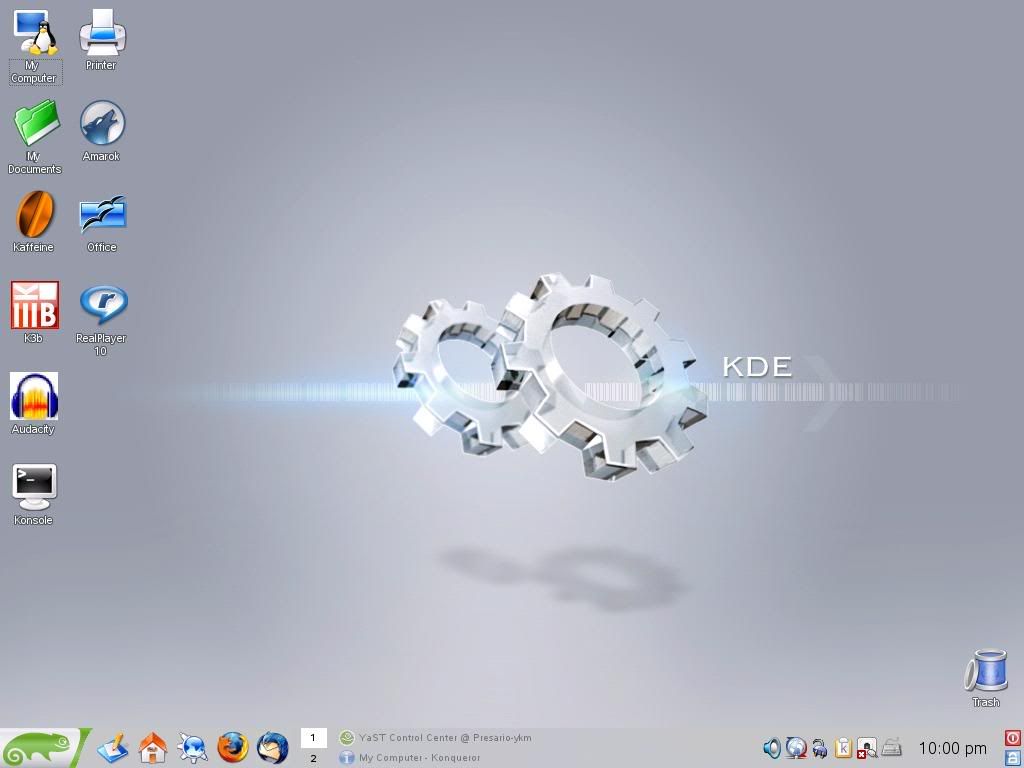The image size is (1024, 768).
Task: Open the printer tray icon
Action: 891,748
